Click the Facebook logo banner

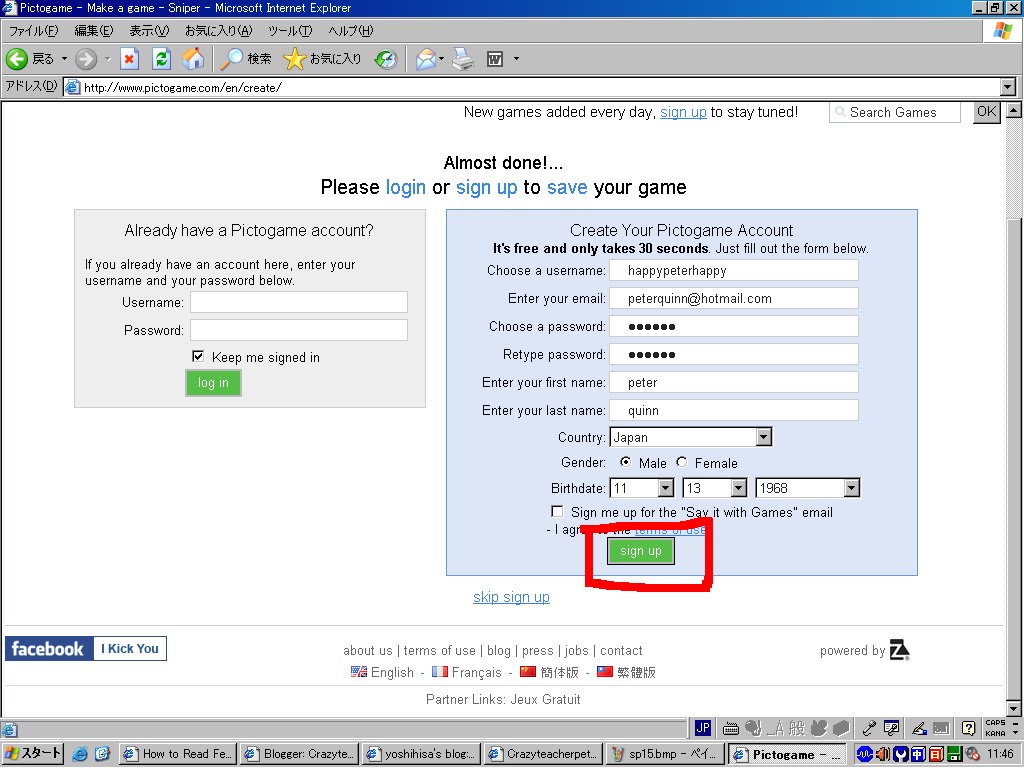[49, 648]
